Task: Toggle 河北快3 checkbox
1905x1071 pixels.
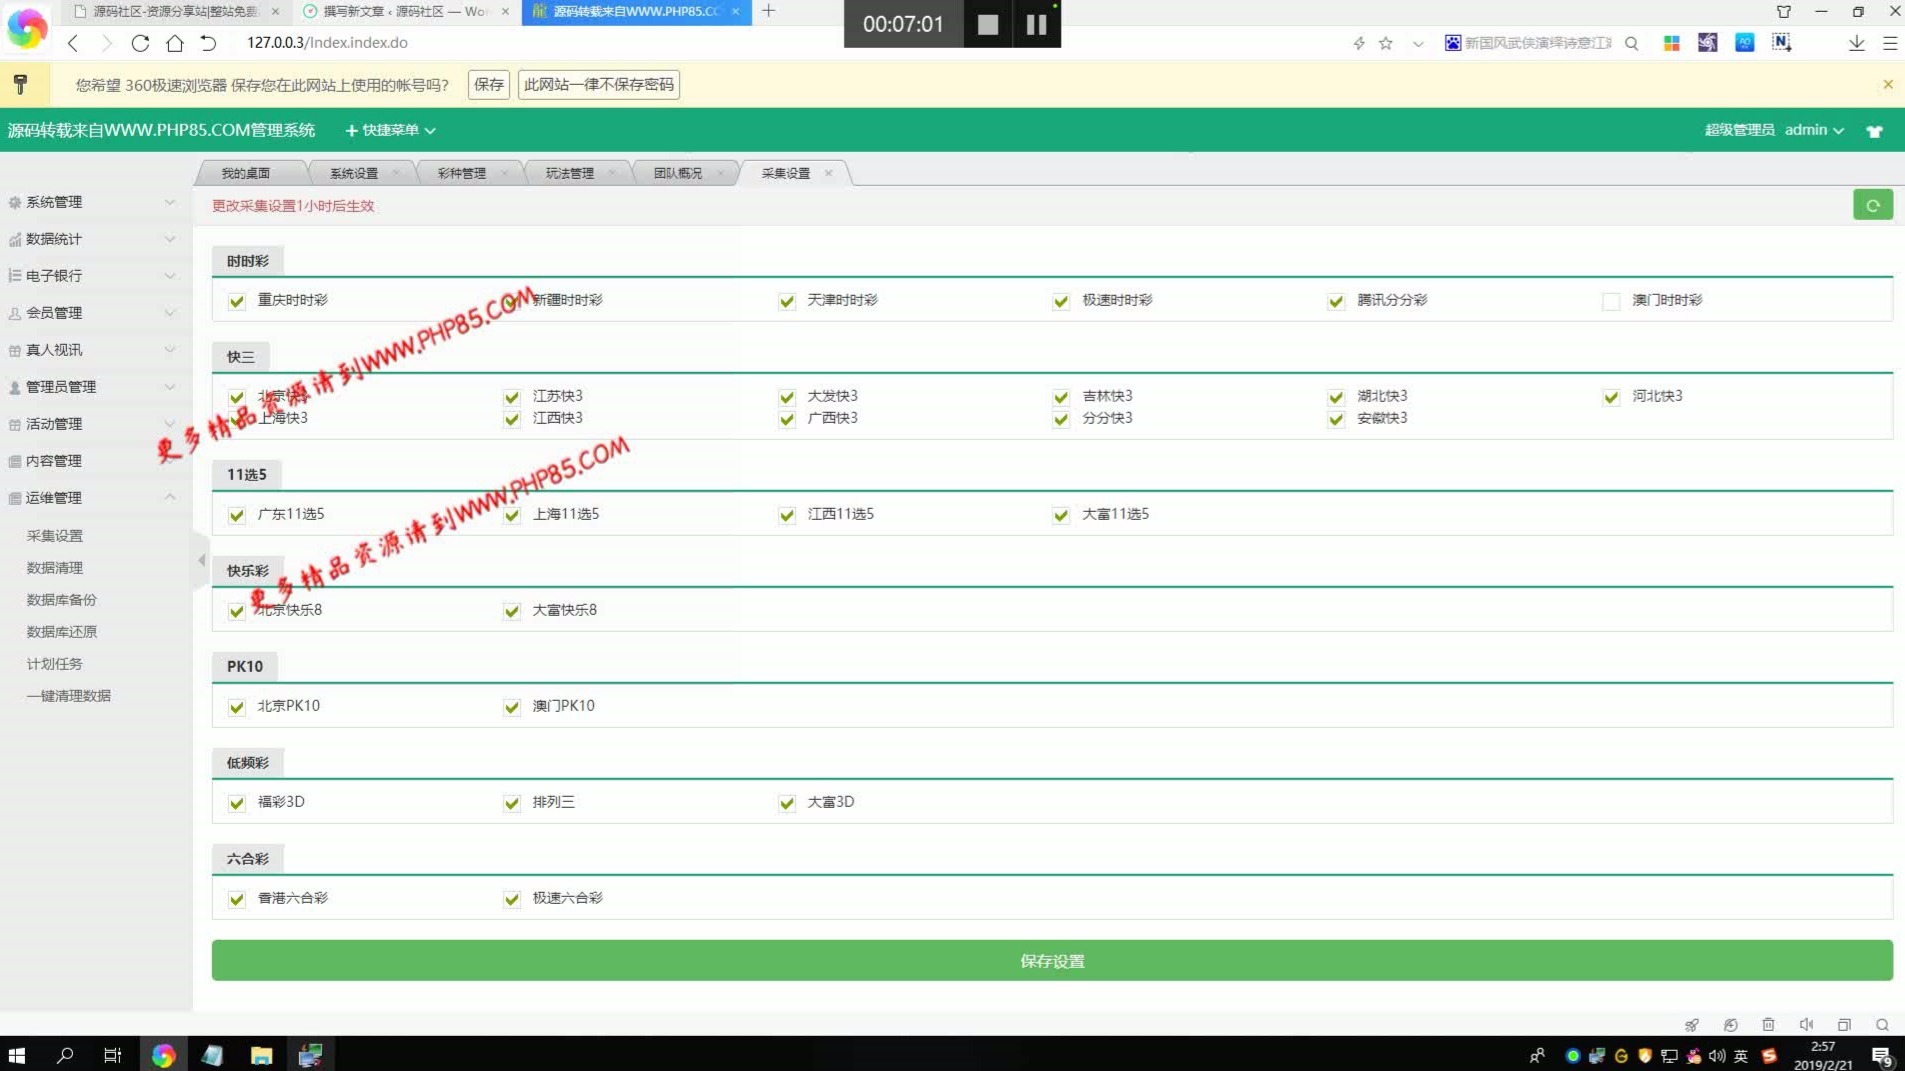Action: tap(1611, 397)
